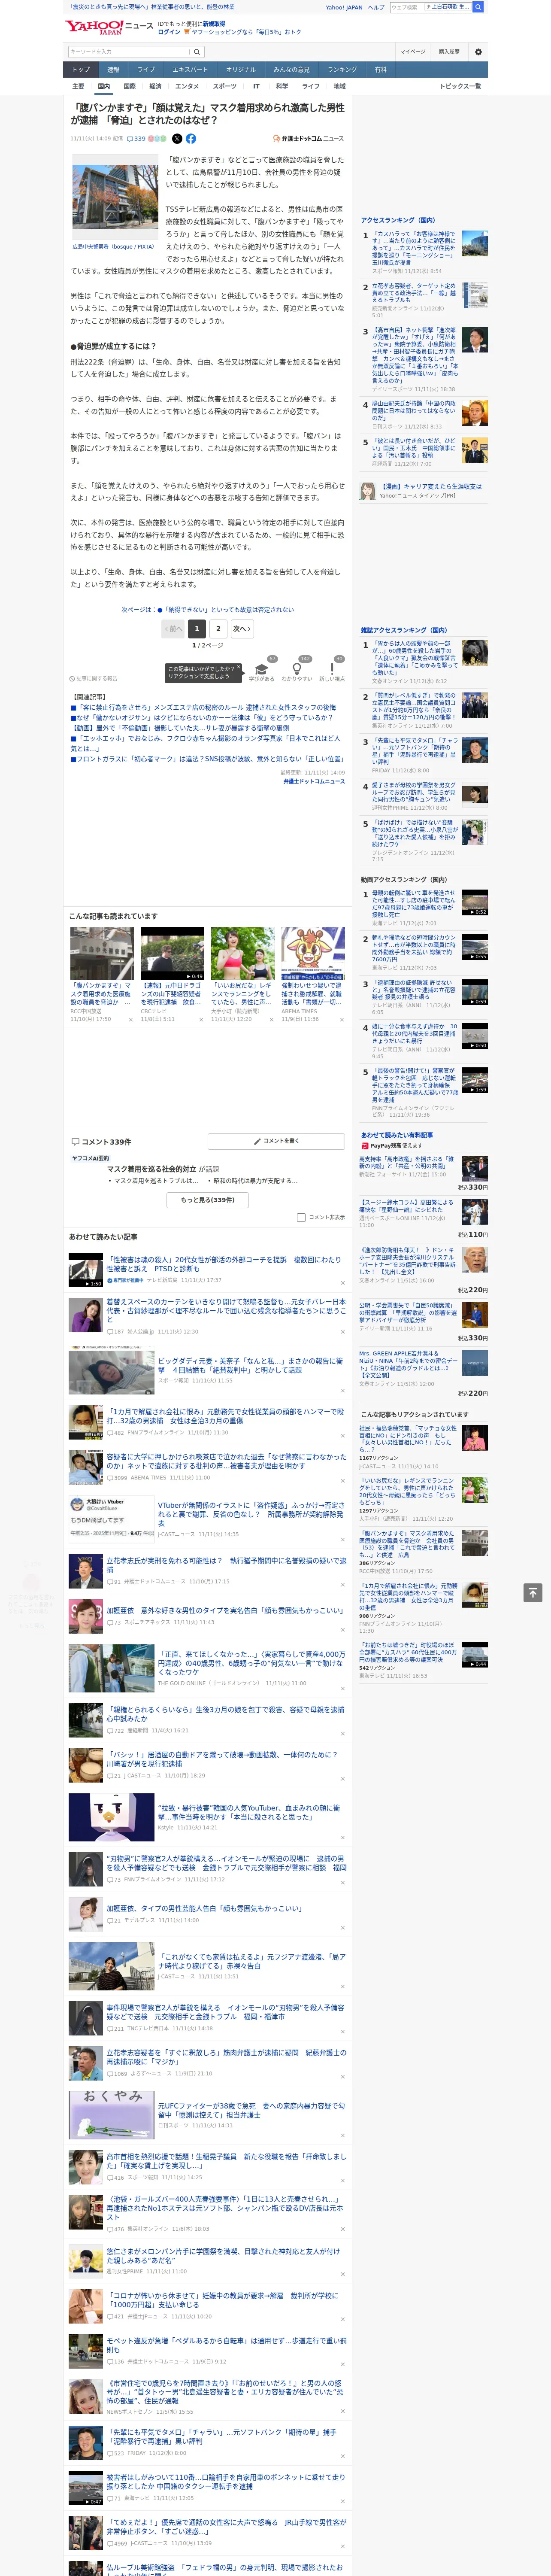Image resolution: width=551 pixels, height=2576 pixels.
Task: Share the article on Facebook
Action: click(x=190, y=139)
